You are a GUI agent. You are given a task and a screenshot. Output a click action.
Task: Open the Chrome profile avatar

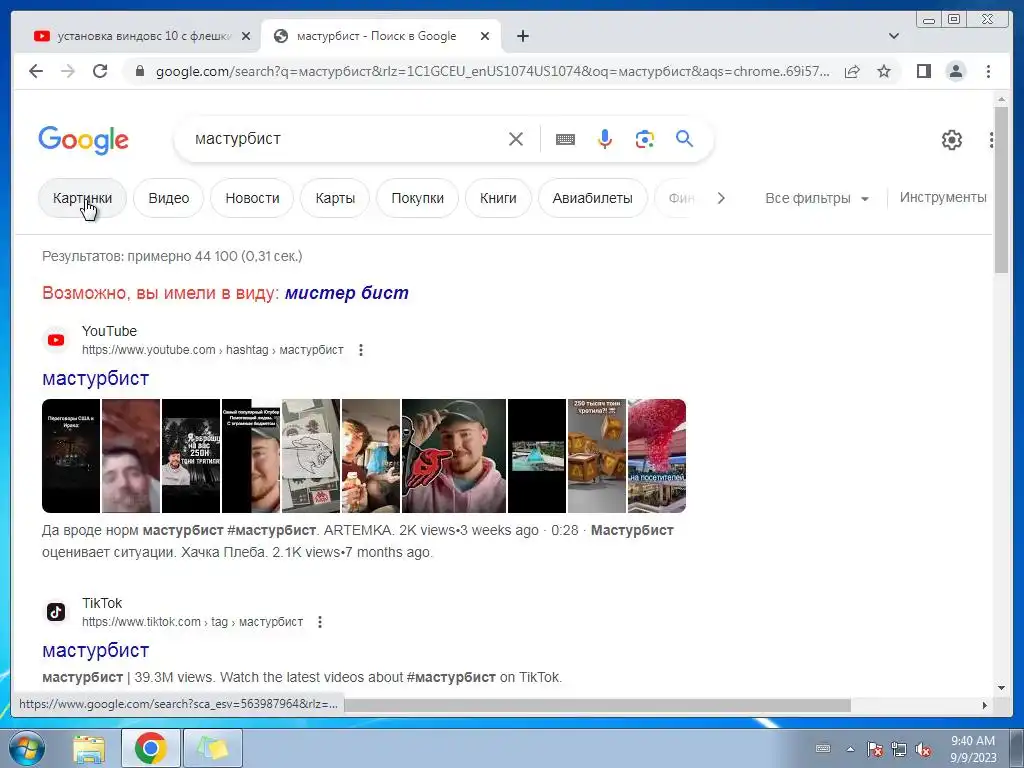pyautogui.click(x=956, y=71)
